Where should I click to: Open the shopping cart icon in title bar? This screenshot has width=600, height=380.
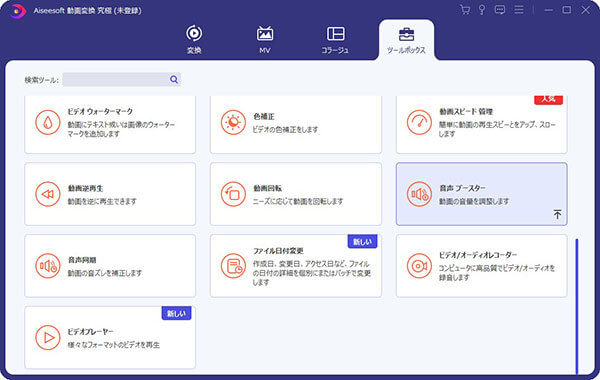click(x=465, y=10)
